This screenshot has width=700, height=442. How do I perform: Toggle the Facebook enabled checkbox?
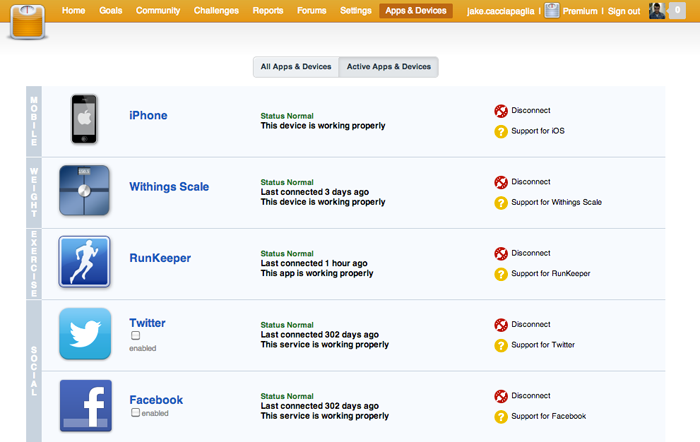[x=135, y=413]
